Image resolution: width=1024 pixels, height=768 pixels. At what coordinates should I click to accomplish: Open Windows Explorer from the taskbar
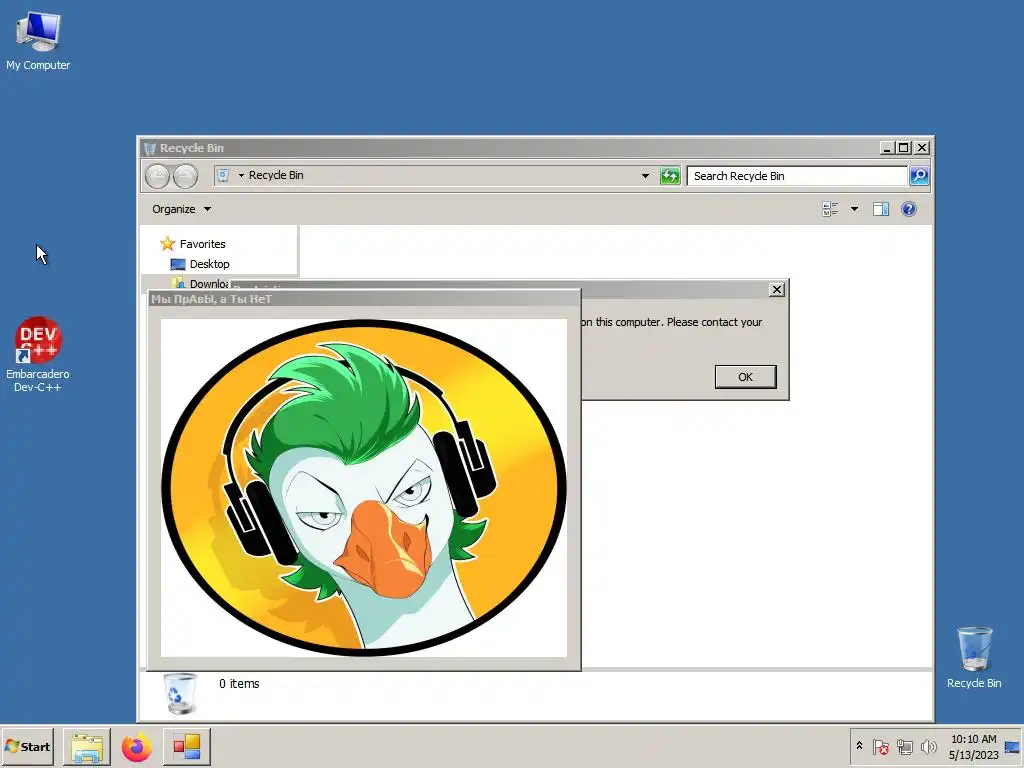pos(87,747)
